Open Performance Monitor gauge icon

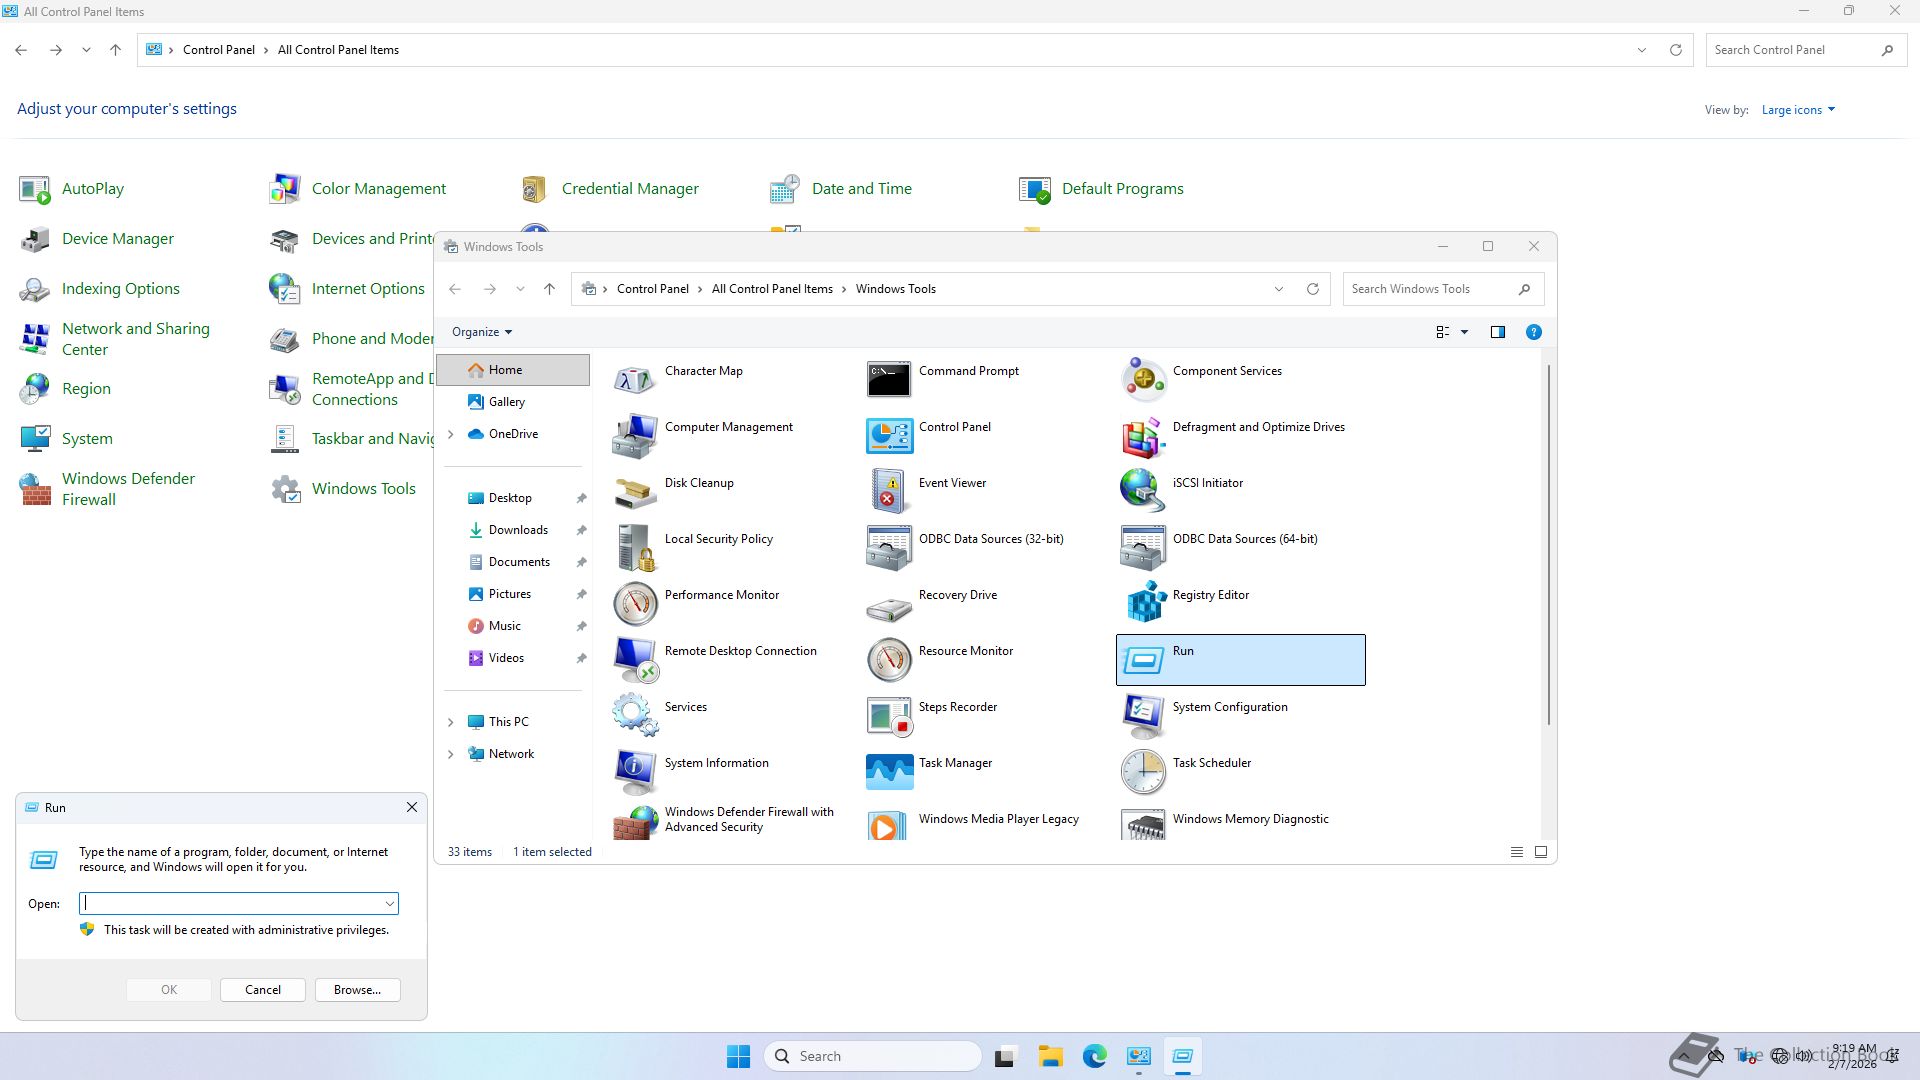(635, 603)
